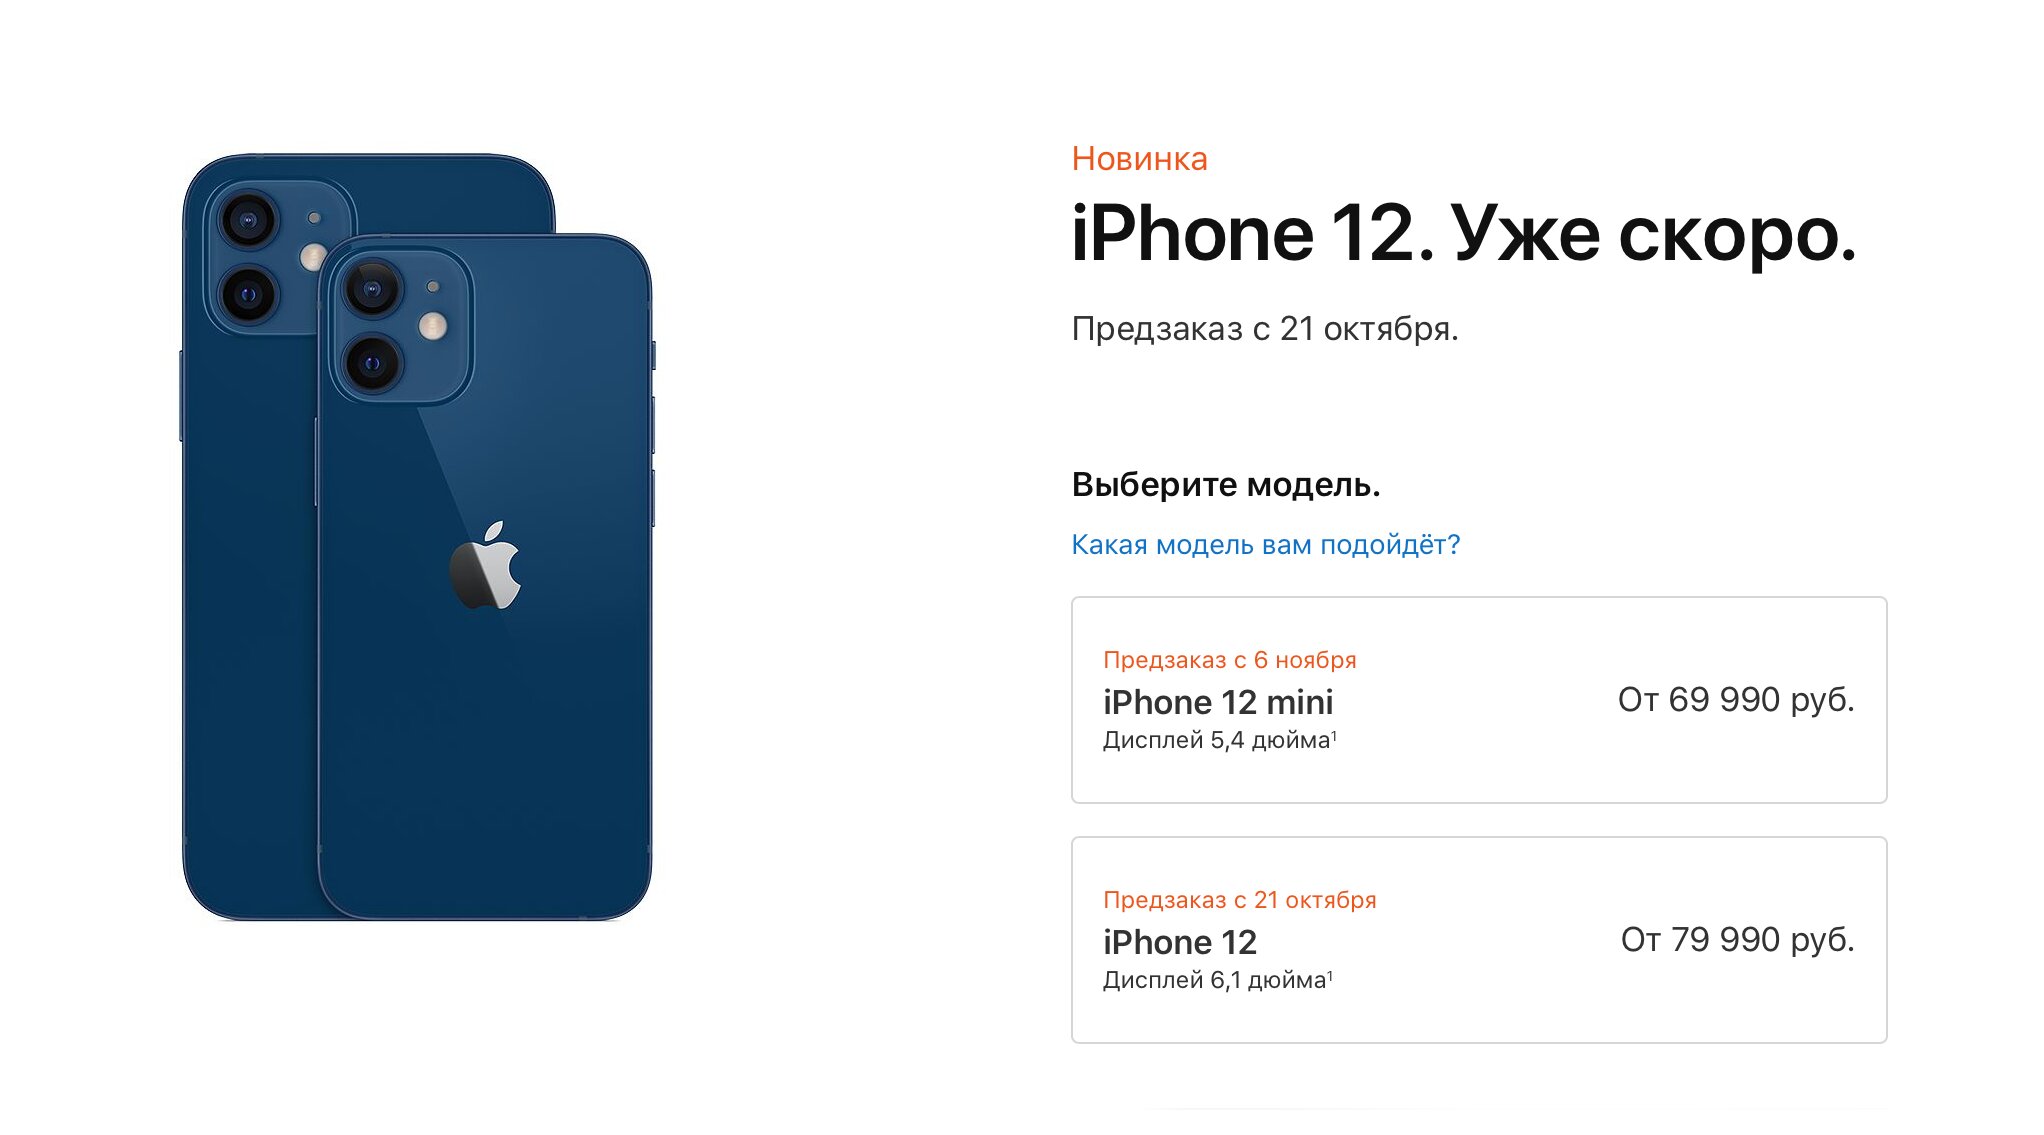
Task: Click the "Предзаказ с 6 ноября" label
Action: pyautogui.click(x=1229, y=660)
